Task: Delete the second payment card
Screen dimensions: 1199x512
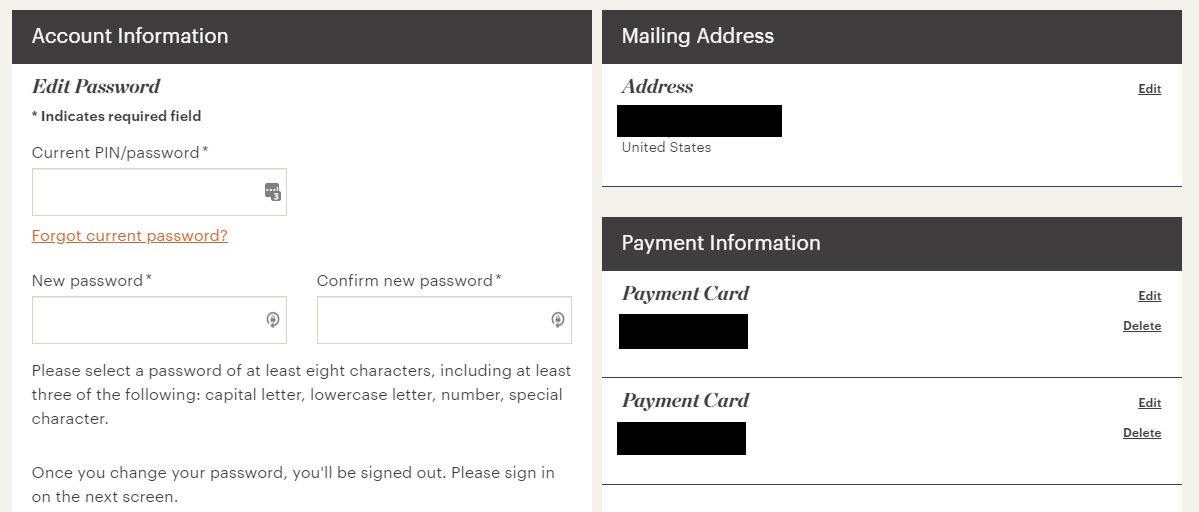Action: [1141, 433]
